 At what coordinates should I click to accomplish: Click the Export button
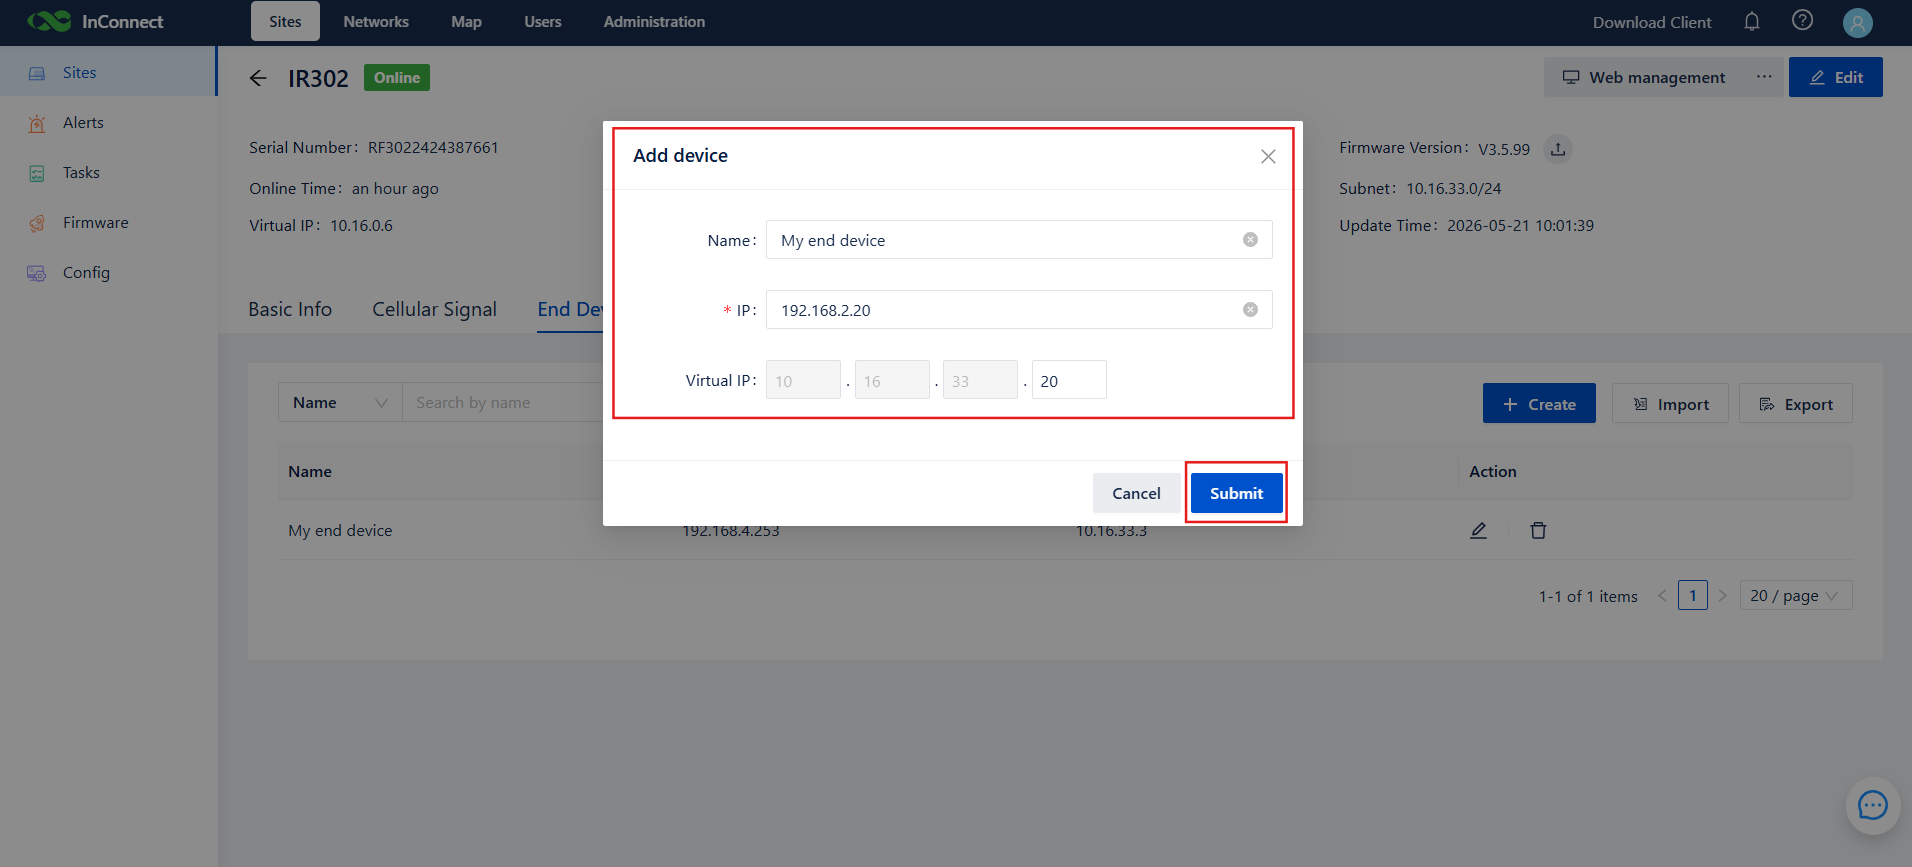(x=1796, y=403)
